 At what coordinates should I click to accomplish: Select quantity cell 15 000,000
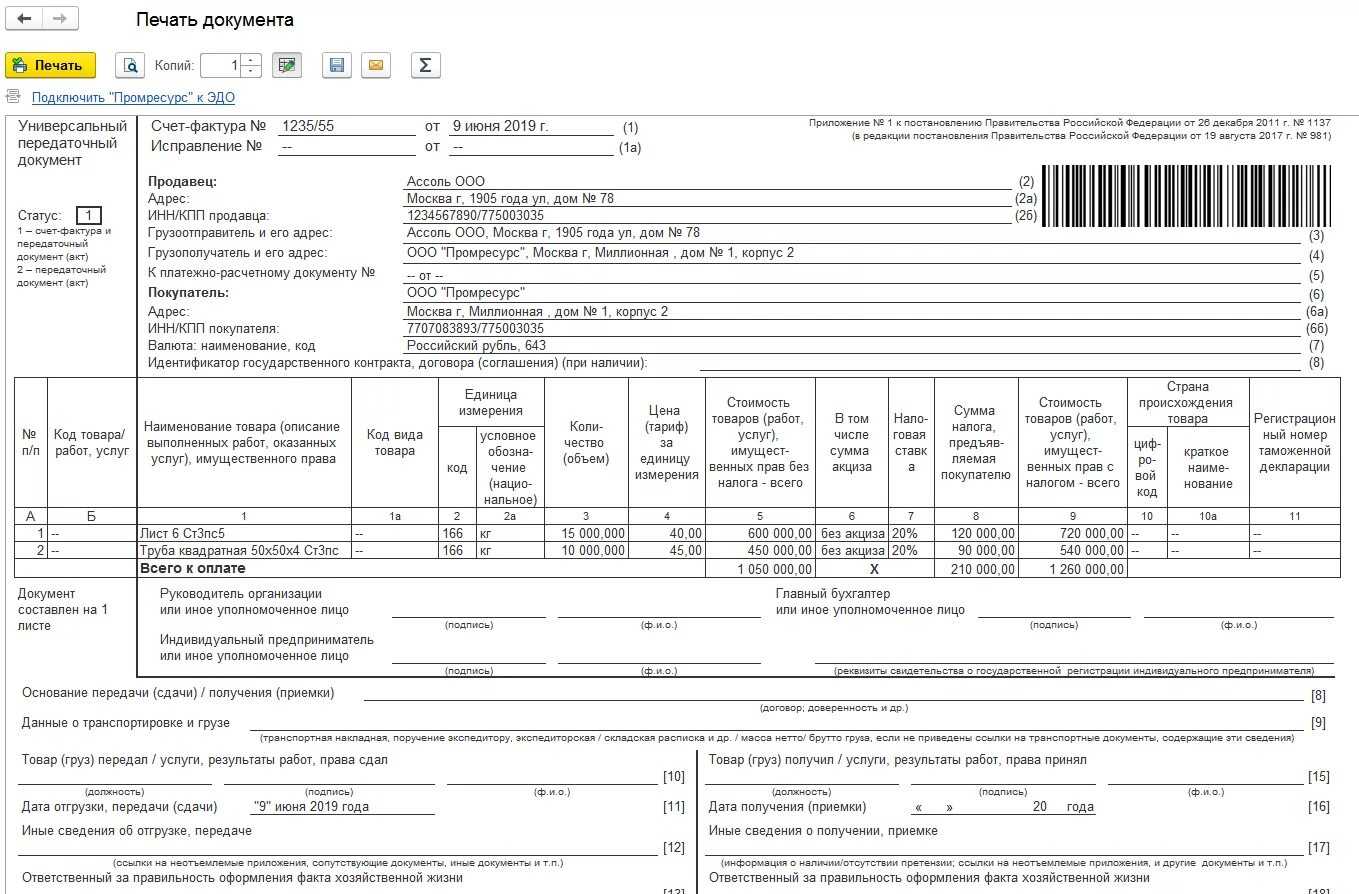586,534
